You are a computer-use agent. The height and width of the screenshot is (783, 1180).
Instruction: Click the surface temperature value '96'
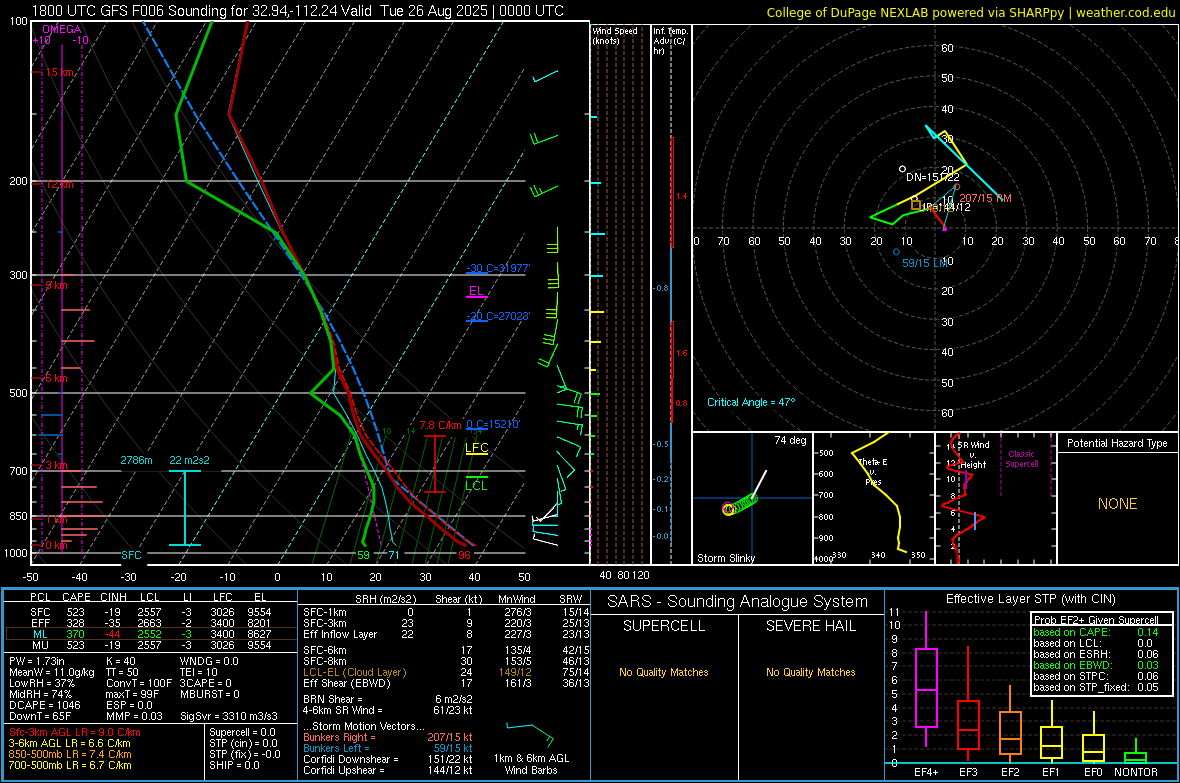click(464, 555)
